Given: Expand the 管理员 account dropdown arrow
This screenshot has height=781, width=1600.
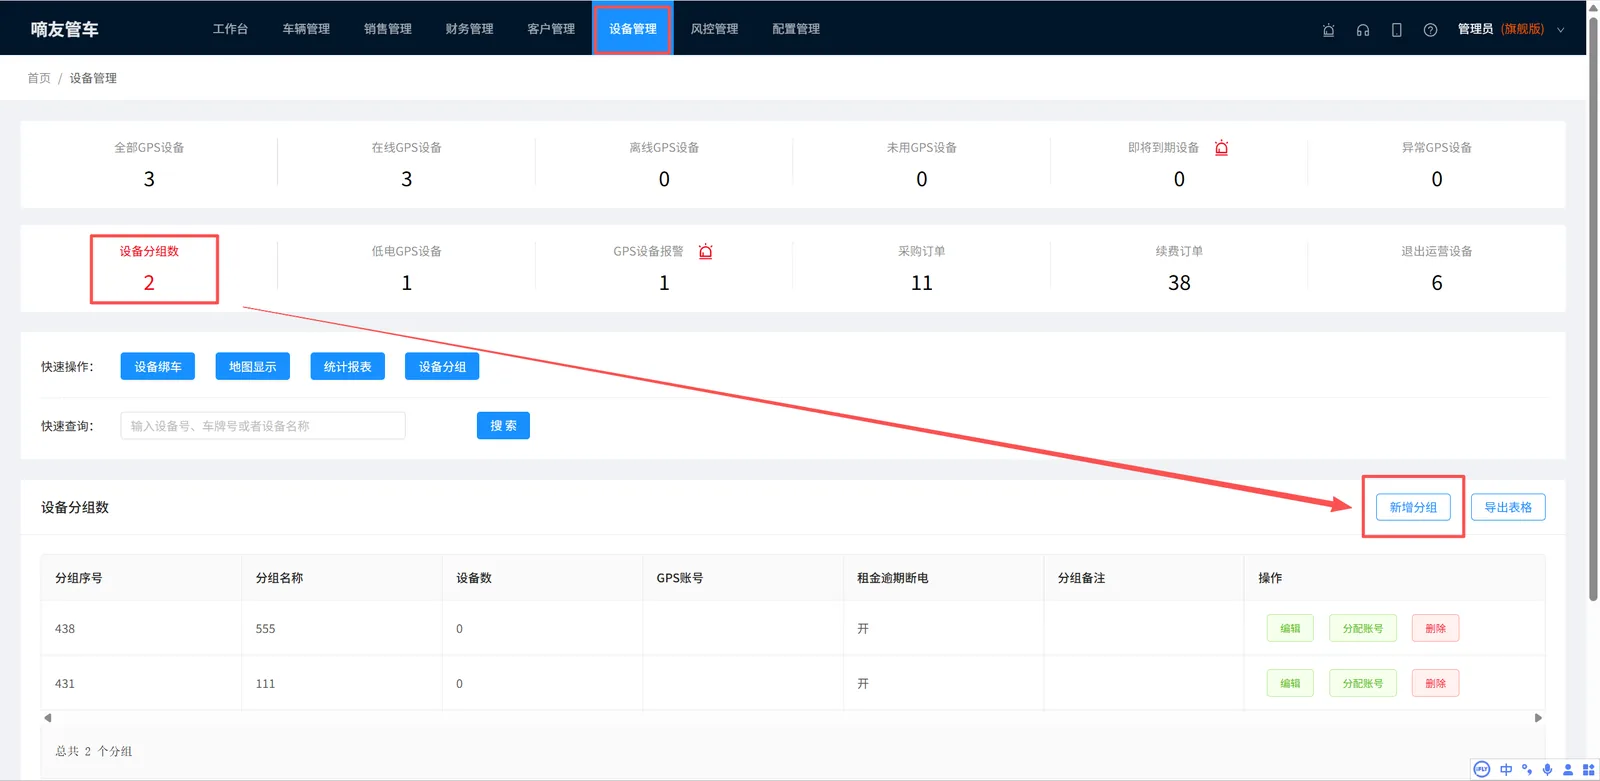Looking at the screenshot, I should tap(1560, 30).
